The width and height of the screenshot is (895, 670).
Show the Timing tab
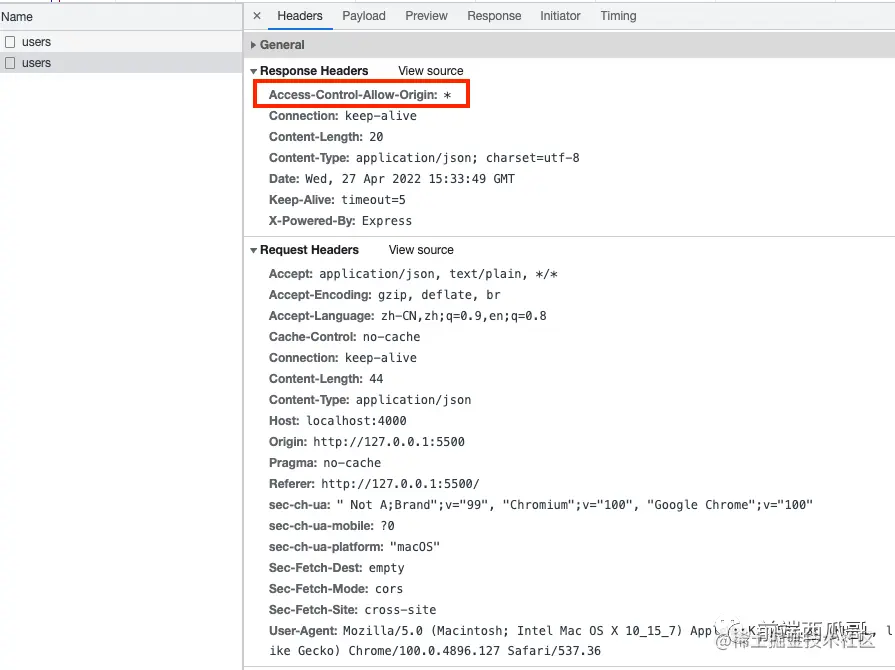(618, 16)
